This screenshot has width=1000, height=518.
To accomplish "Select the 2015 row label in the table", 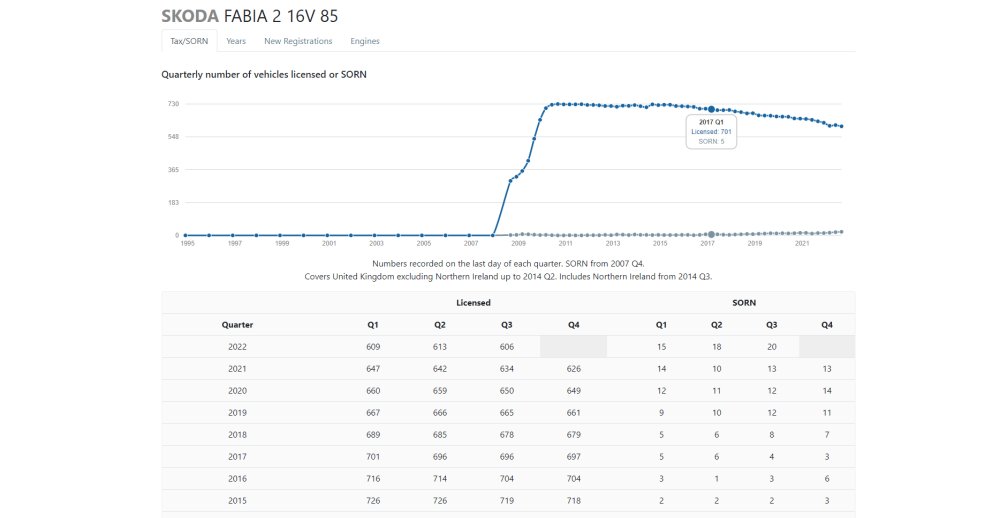I will pyautogui.click(x=237, y=501).
